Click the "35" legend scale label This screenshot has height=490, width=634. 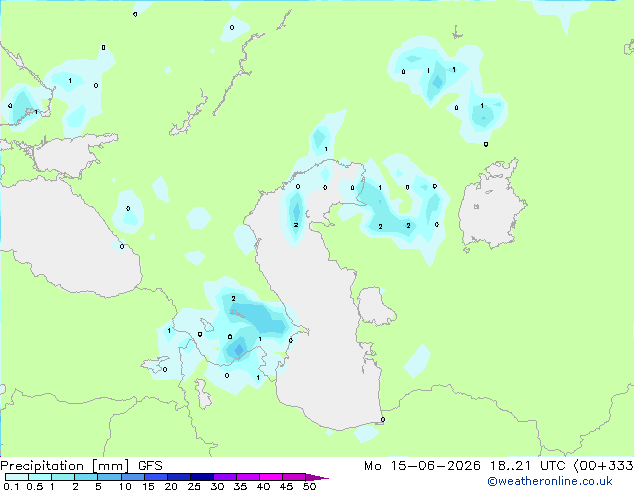tap(240, 486)
